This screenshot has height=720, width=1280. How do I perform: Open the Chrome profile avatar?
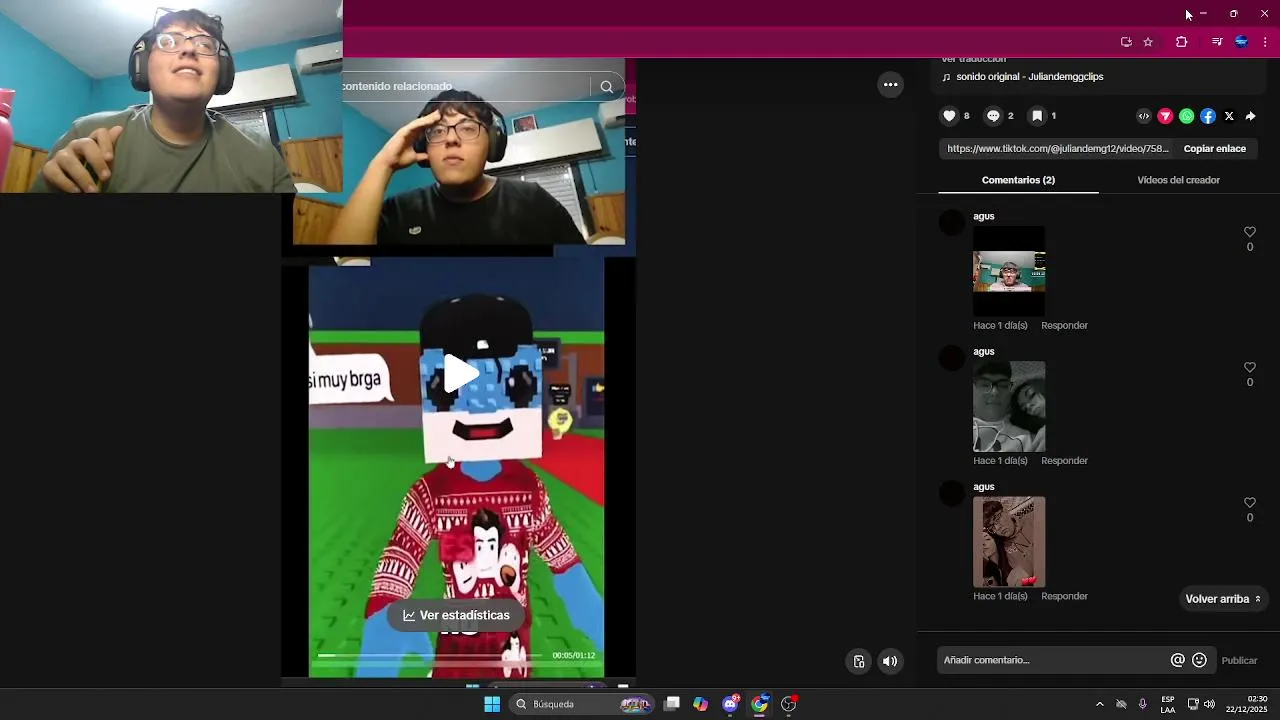1241,42
